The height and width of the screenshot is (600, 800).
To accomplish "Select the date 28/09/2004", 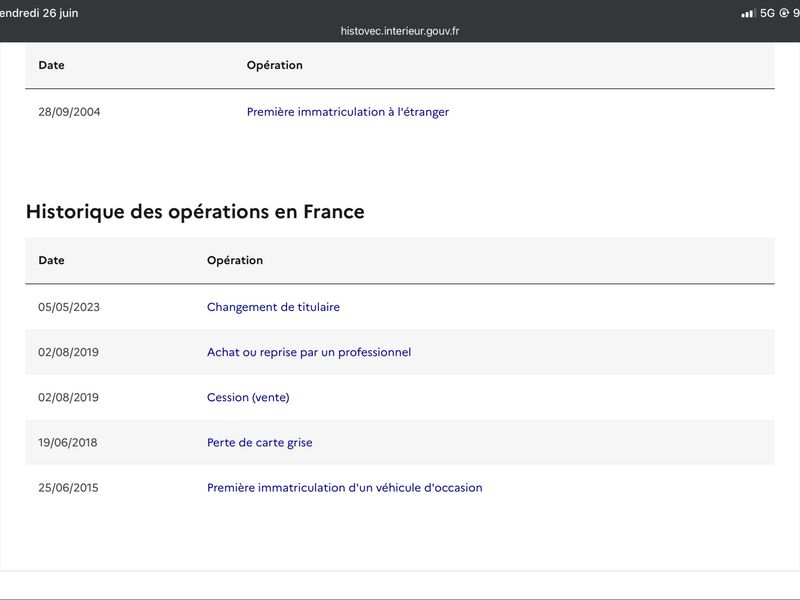I will [69, 112].
